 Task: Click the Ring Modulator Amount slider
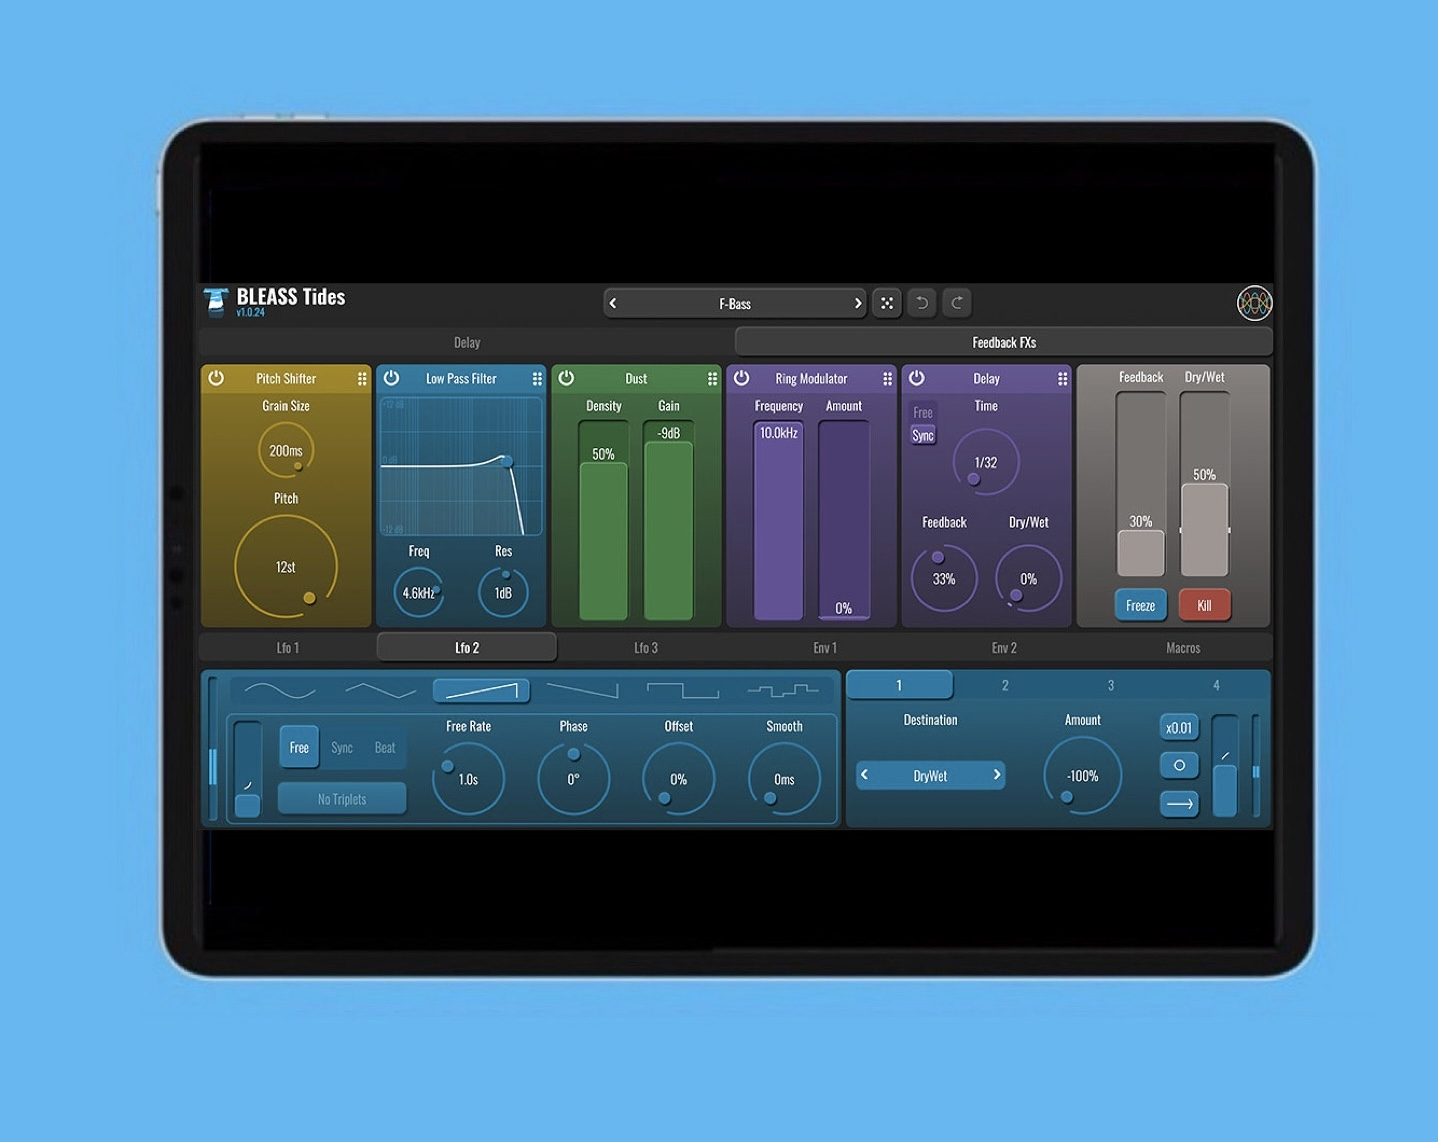pos(844,520)
